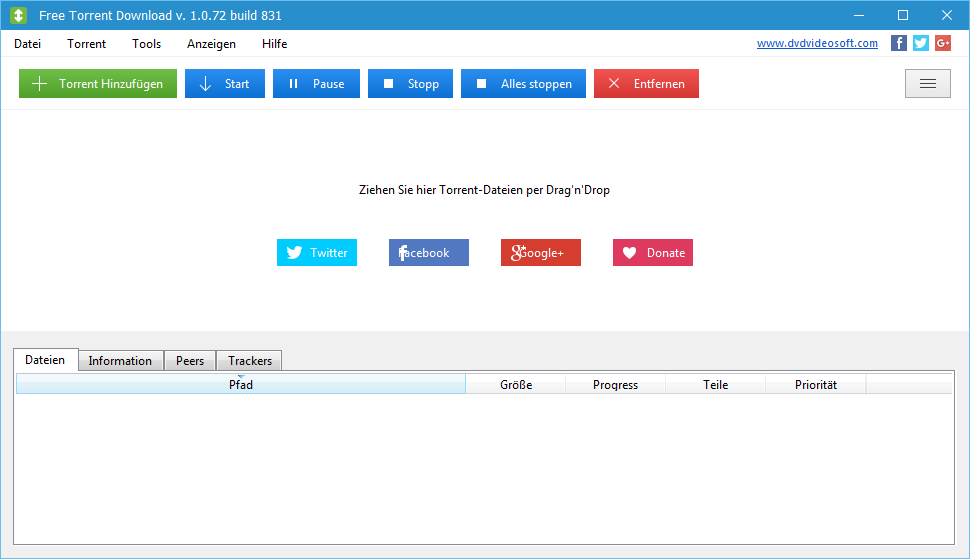Open the Datei menu
This screenshot has height=559, width=970.
point(27,44)
